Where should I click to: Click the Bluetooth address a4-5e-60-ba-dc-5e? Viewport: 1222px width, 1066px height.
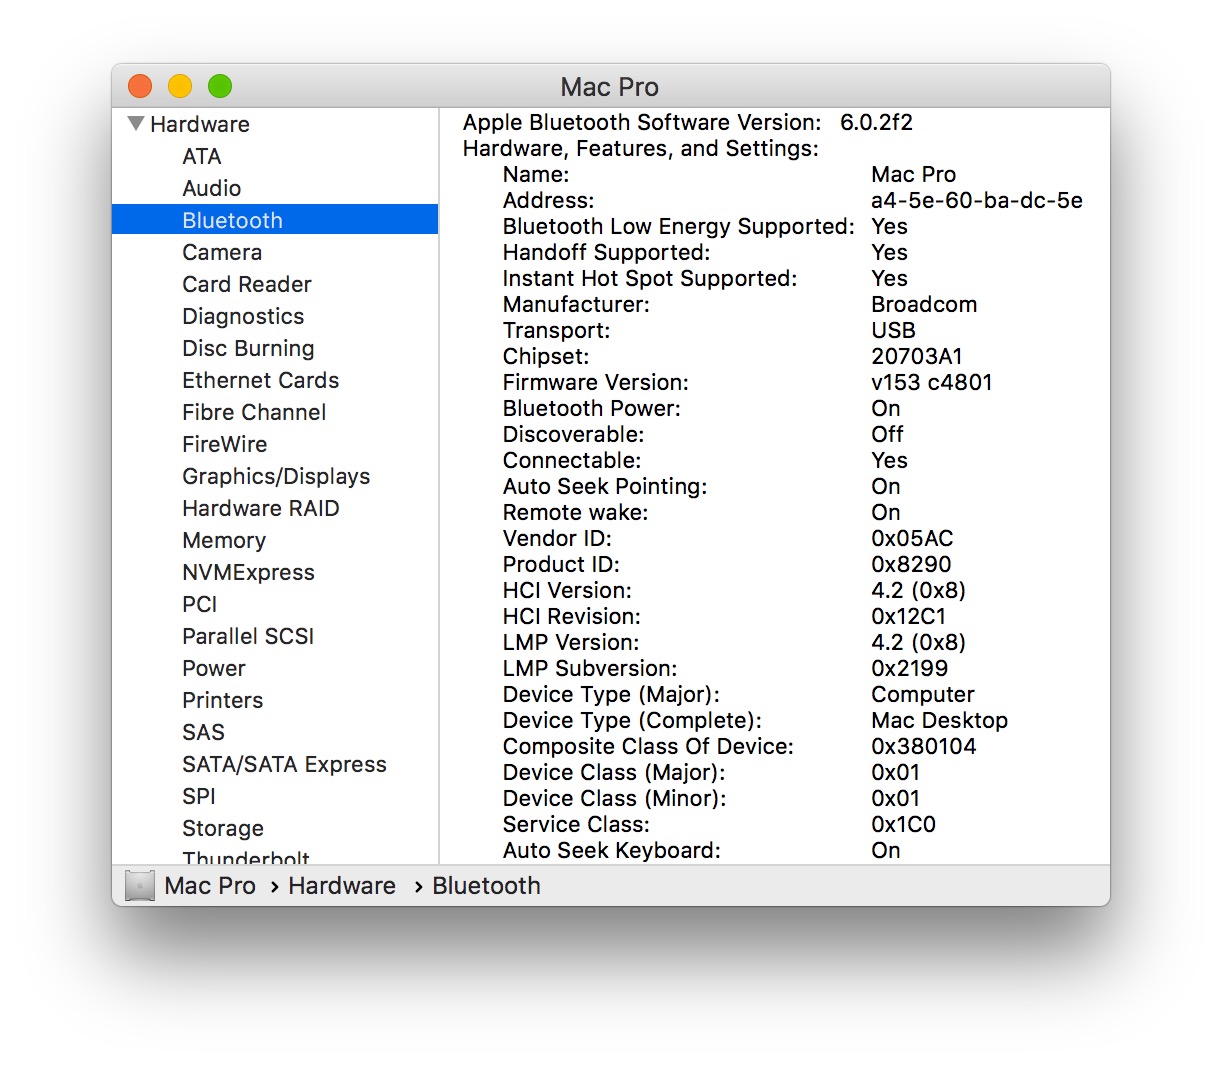977,200
